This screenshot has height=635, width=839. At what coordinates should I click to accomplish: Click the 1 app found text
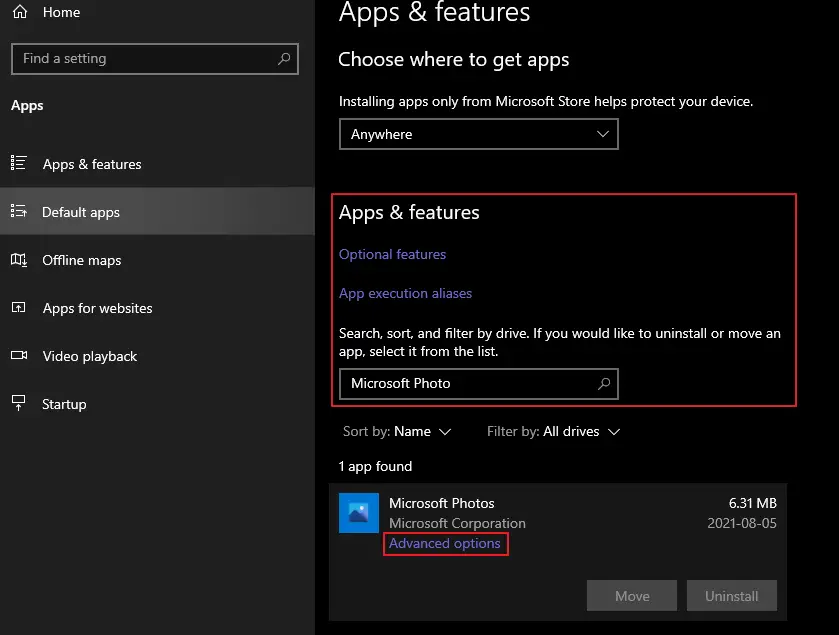375,466
